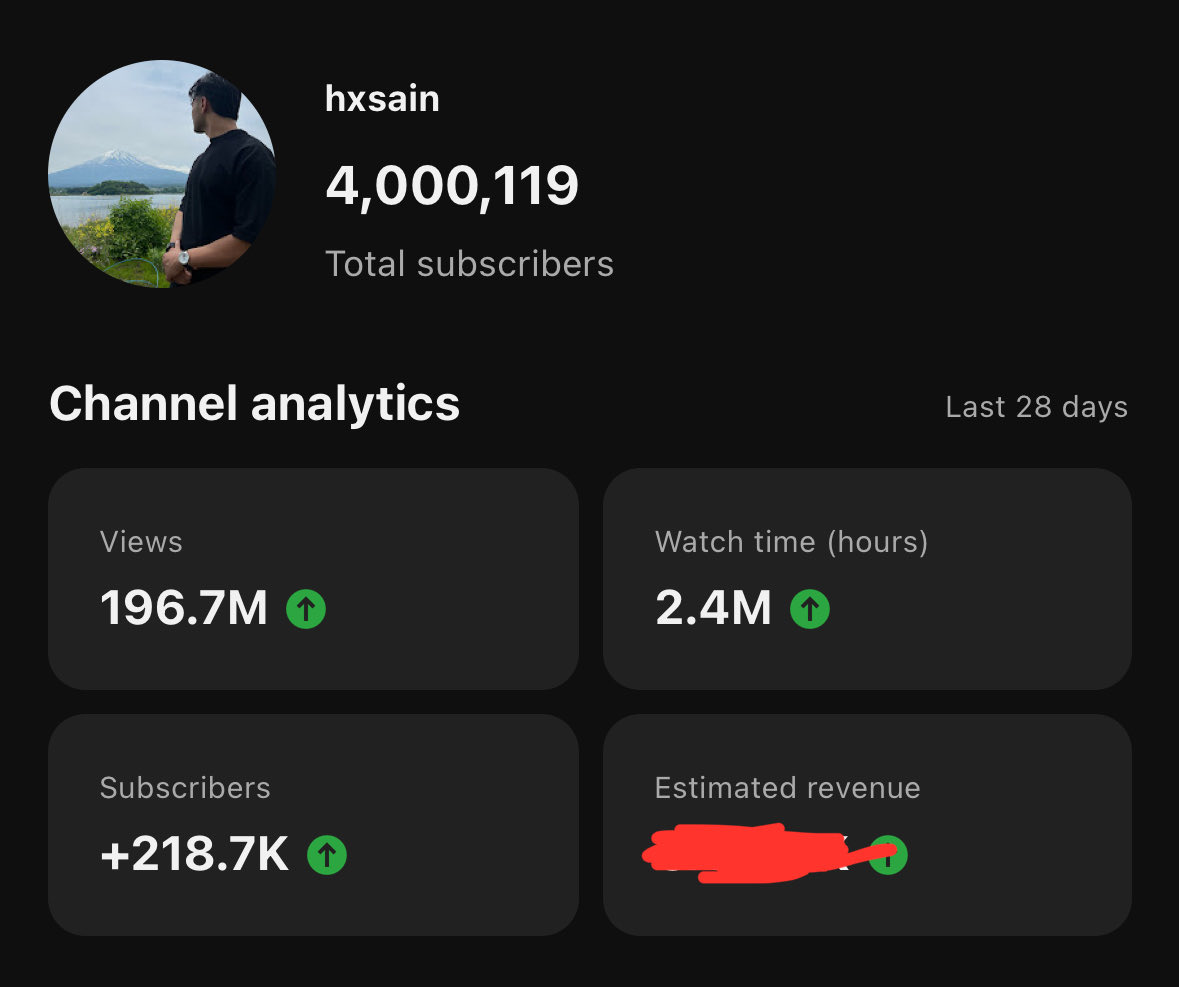This screenshot has width=1179, height=987.
Task: Open the hxsain channel profile picture
Action: (162, 175)
